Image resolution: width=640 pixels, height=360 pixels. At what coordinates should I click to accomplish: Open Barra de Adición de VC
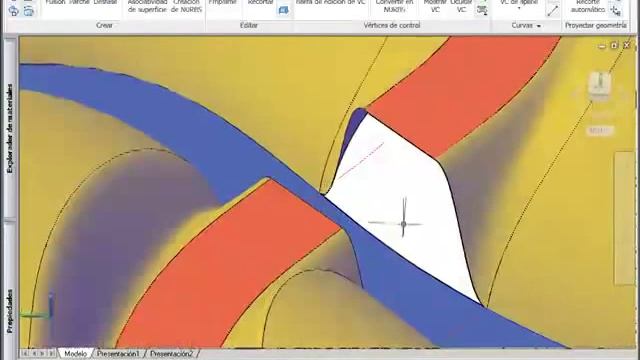click(x=331, y=2)
